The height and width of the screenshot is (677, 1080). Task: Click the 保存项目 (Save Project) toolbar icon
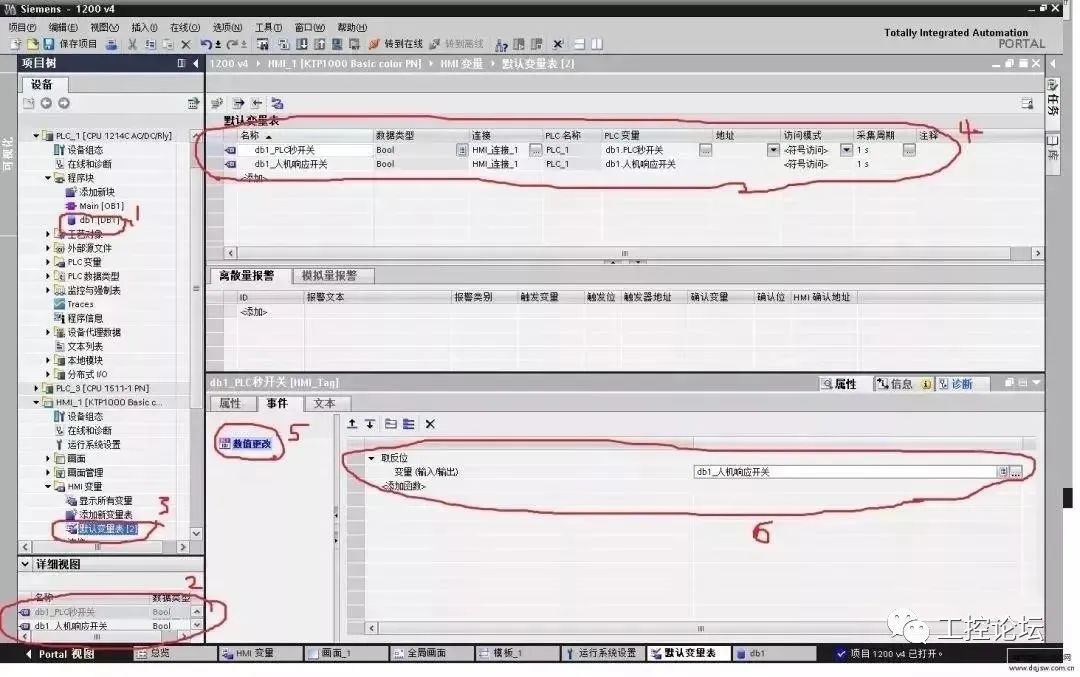(x=51, y=44)
